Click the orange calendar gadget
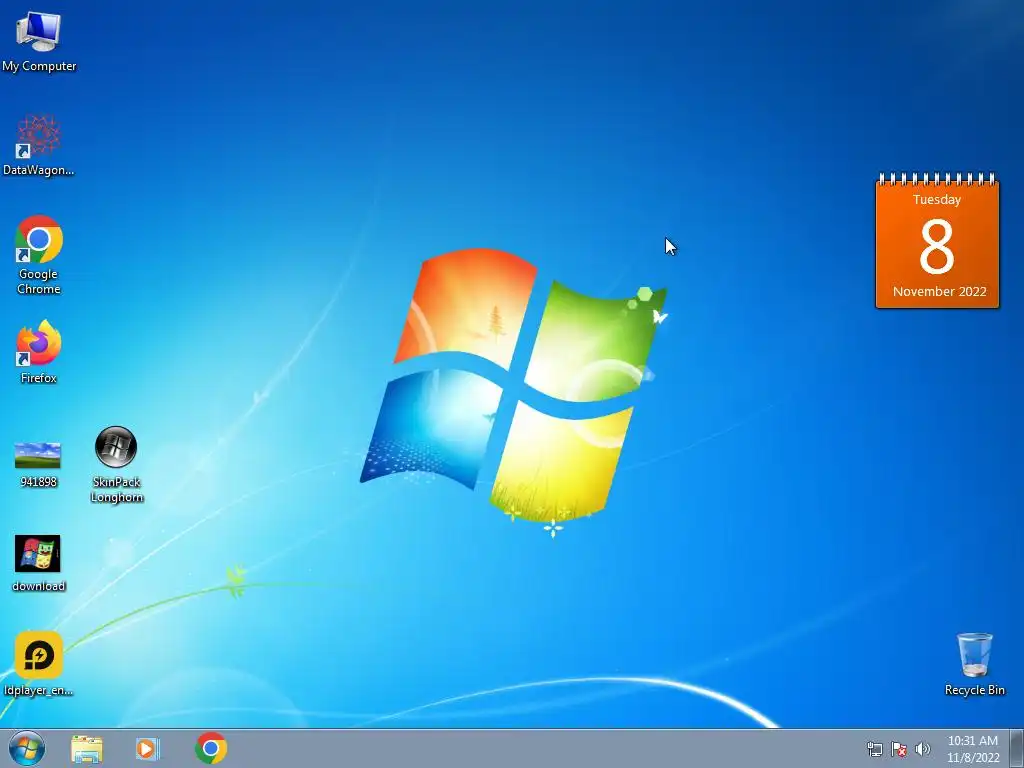Image resolution: width=1024 pixels, height=768 pixels. tap(937, 240)
